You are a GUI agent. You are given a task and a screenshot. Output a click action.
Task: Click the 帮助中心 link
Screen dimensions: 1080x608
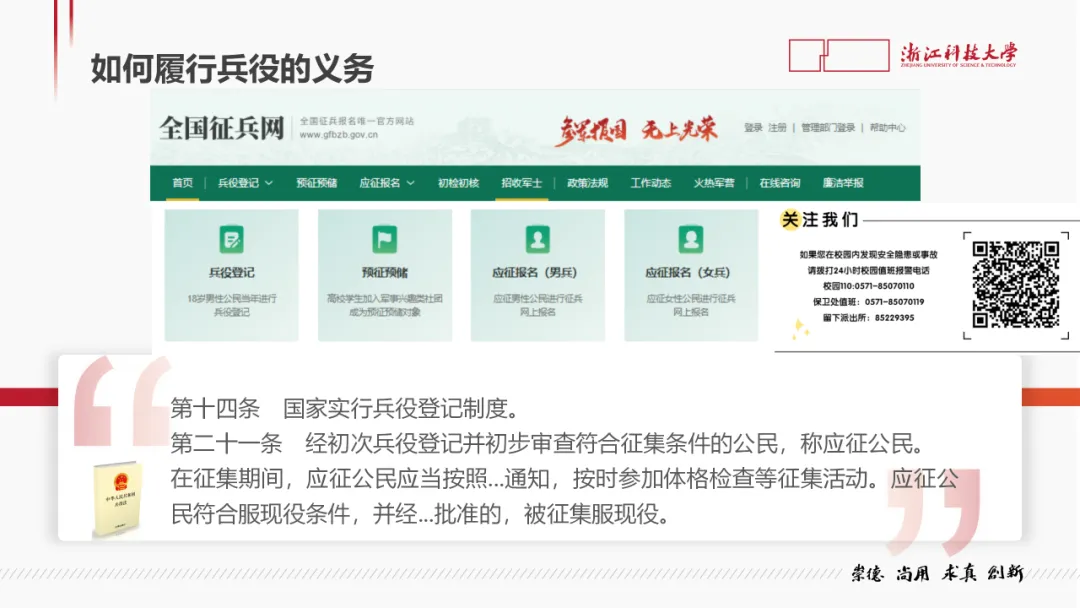[887, 127]
